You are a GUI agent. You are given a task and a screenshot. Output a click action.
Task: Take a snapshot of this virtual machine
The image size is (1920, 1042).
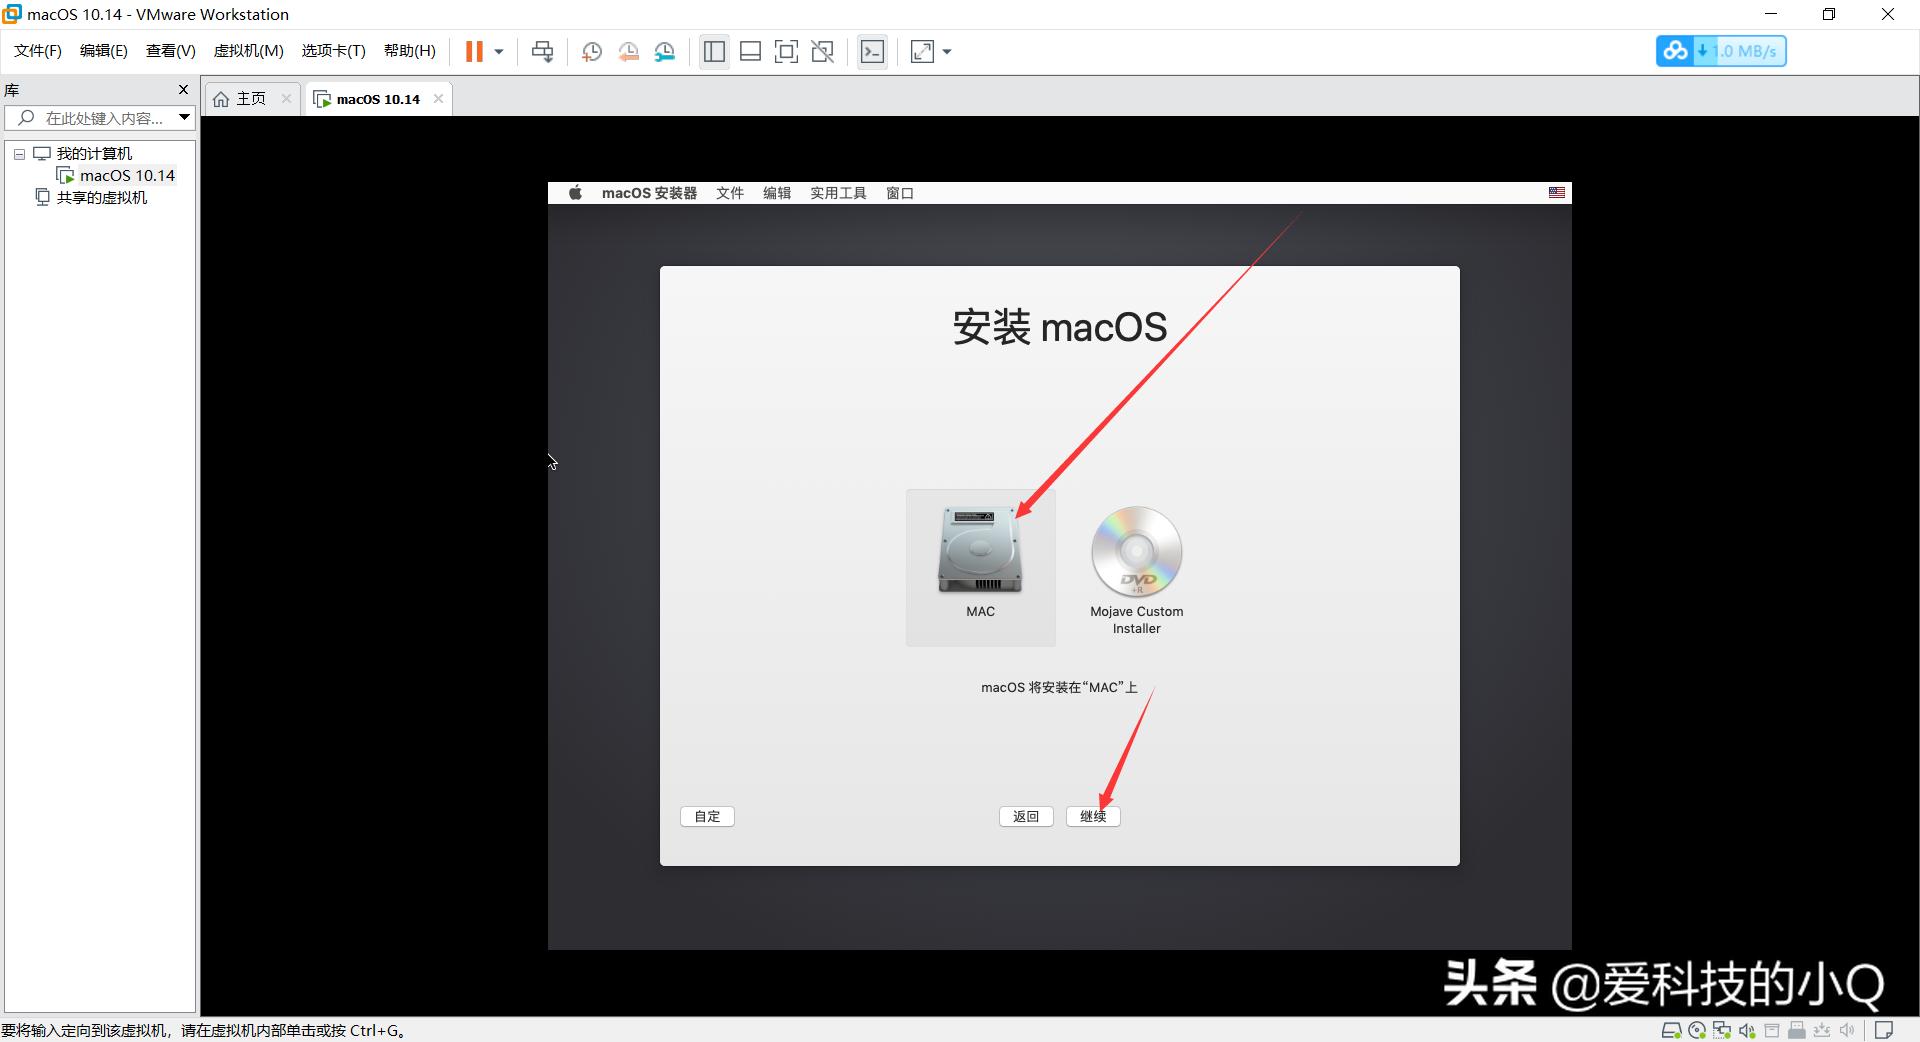591,51
